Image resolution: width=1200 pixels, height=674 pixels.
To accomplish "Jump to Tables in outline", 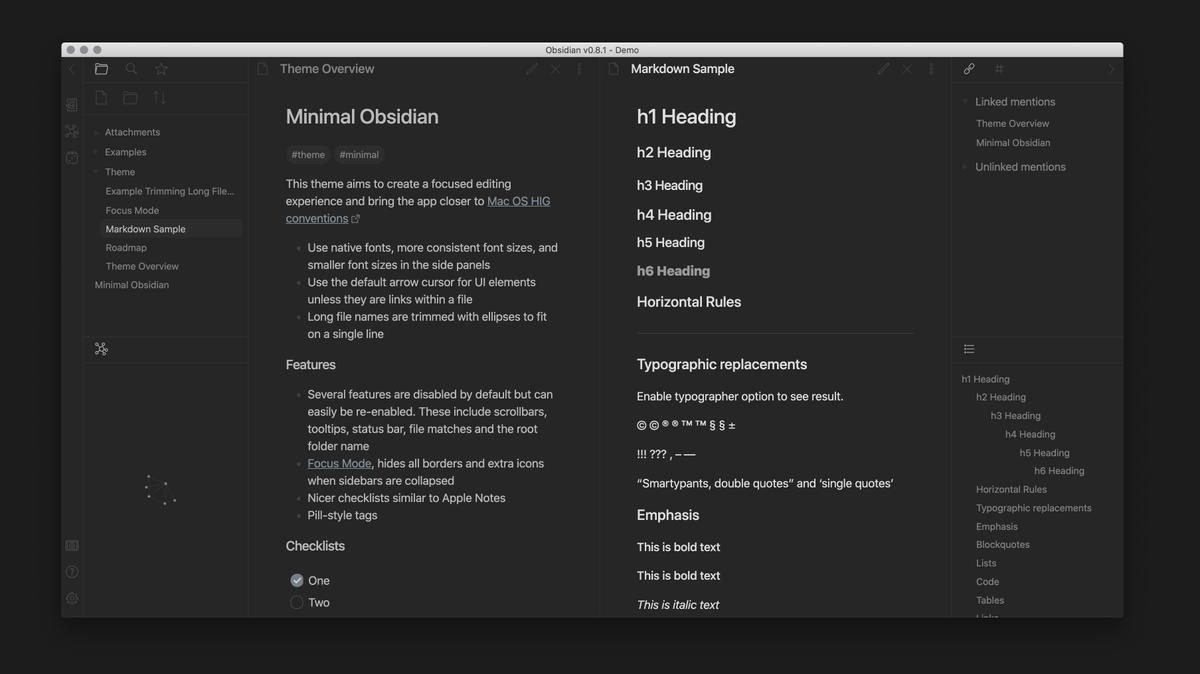I will coord(990,601).
